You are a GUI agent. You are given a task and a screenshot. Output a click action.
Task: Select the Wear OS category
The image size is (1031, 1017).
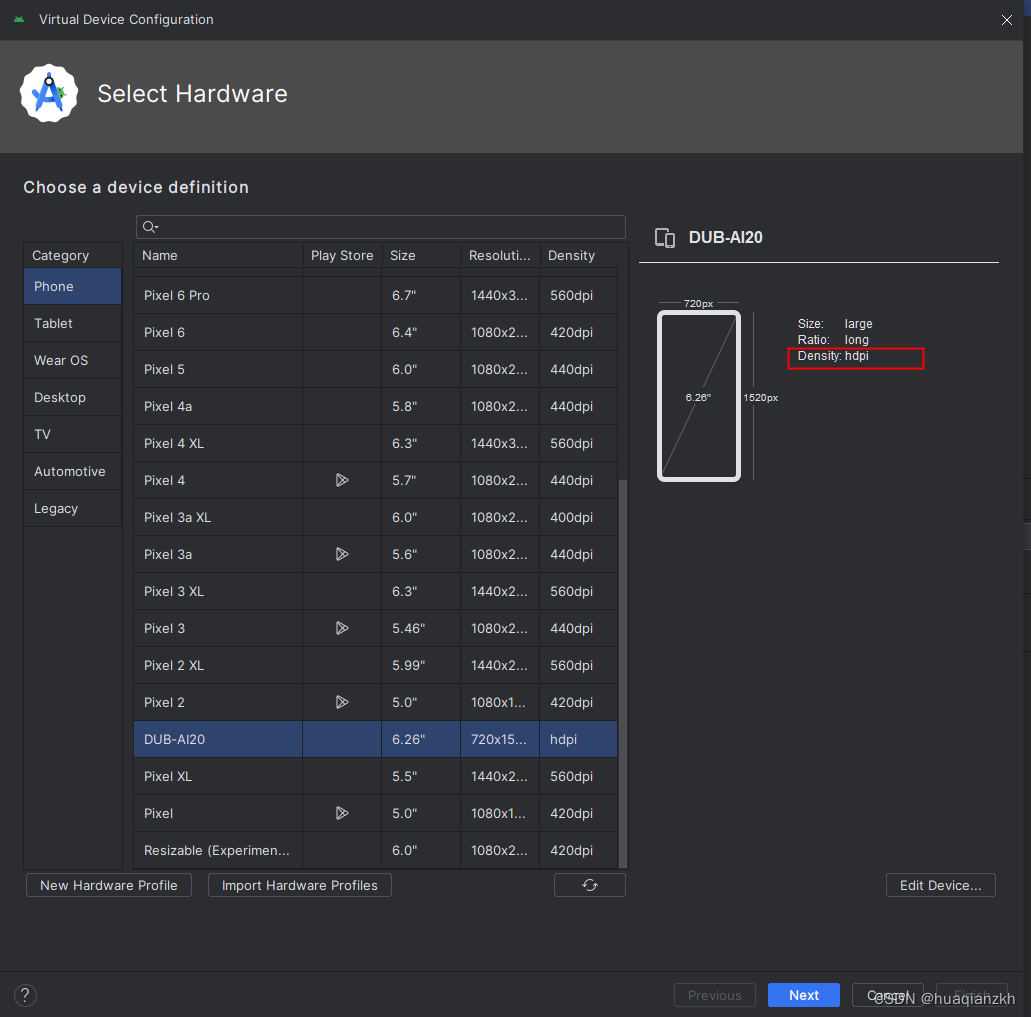[x=72, y=360]
